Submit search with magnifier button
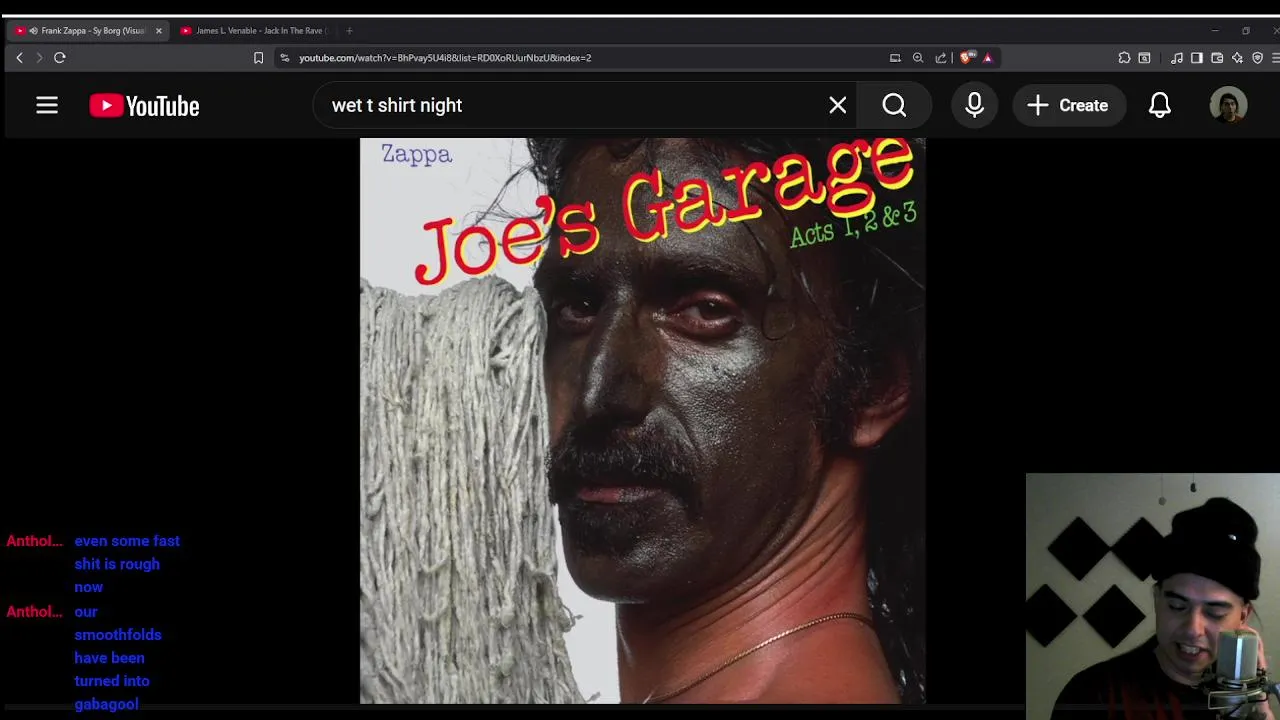This screenshot has width=1280, height=720. tap(894, 105)
